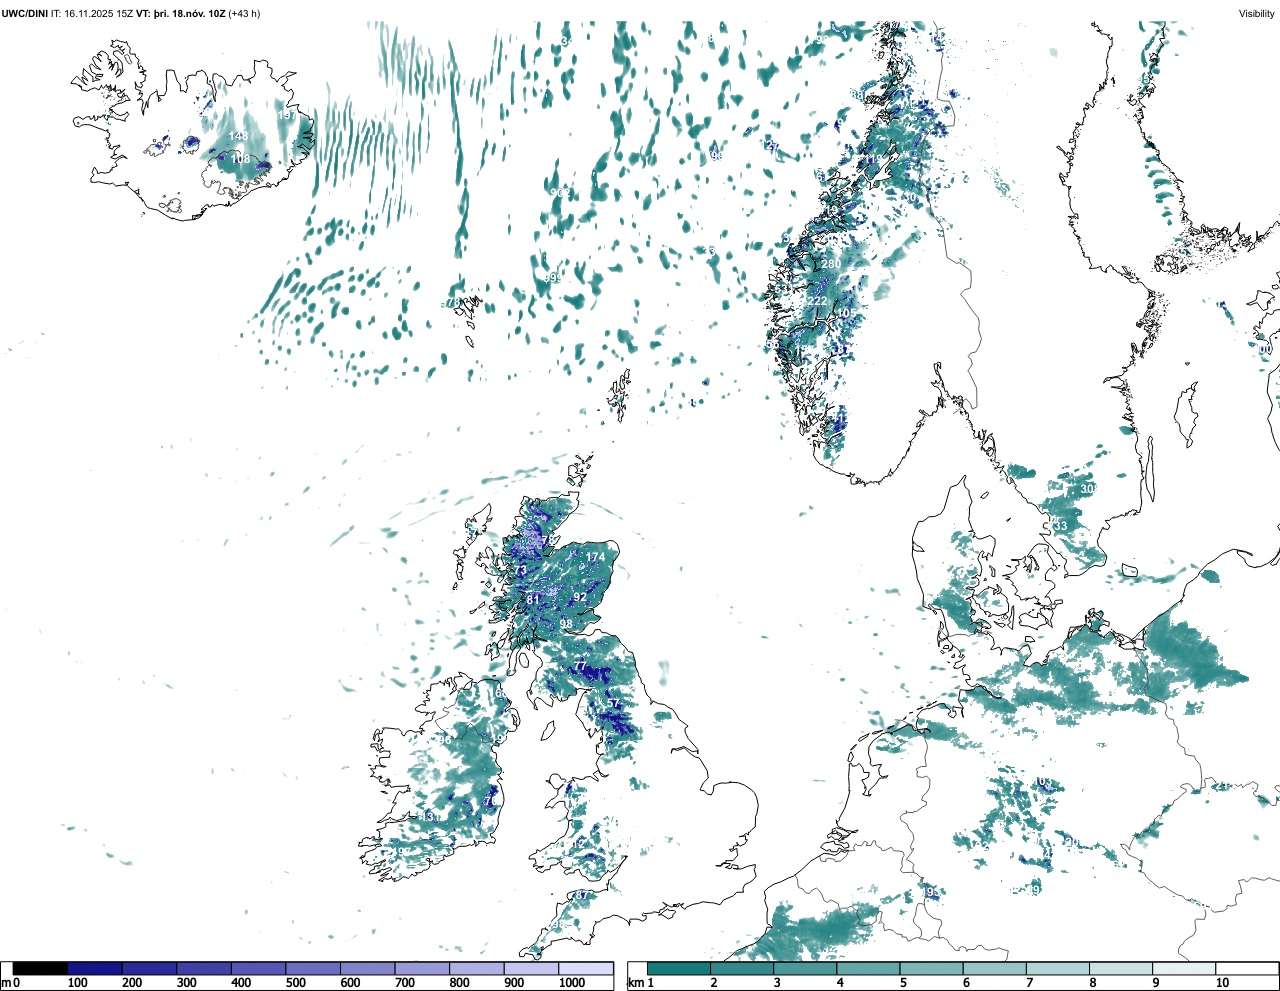Viewport: 1280px width, 991px height.
Task: Click the 'm' unit label on the legend
Action: (6, 983)
